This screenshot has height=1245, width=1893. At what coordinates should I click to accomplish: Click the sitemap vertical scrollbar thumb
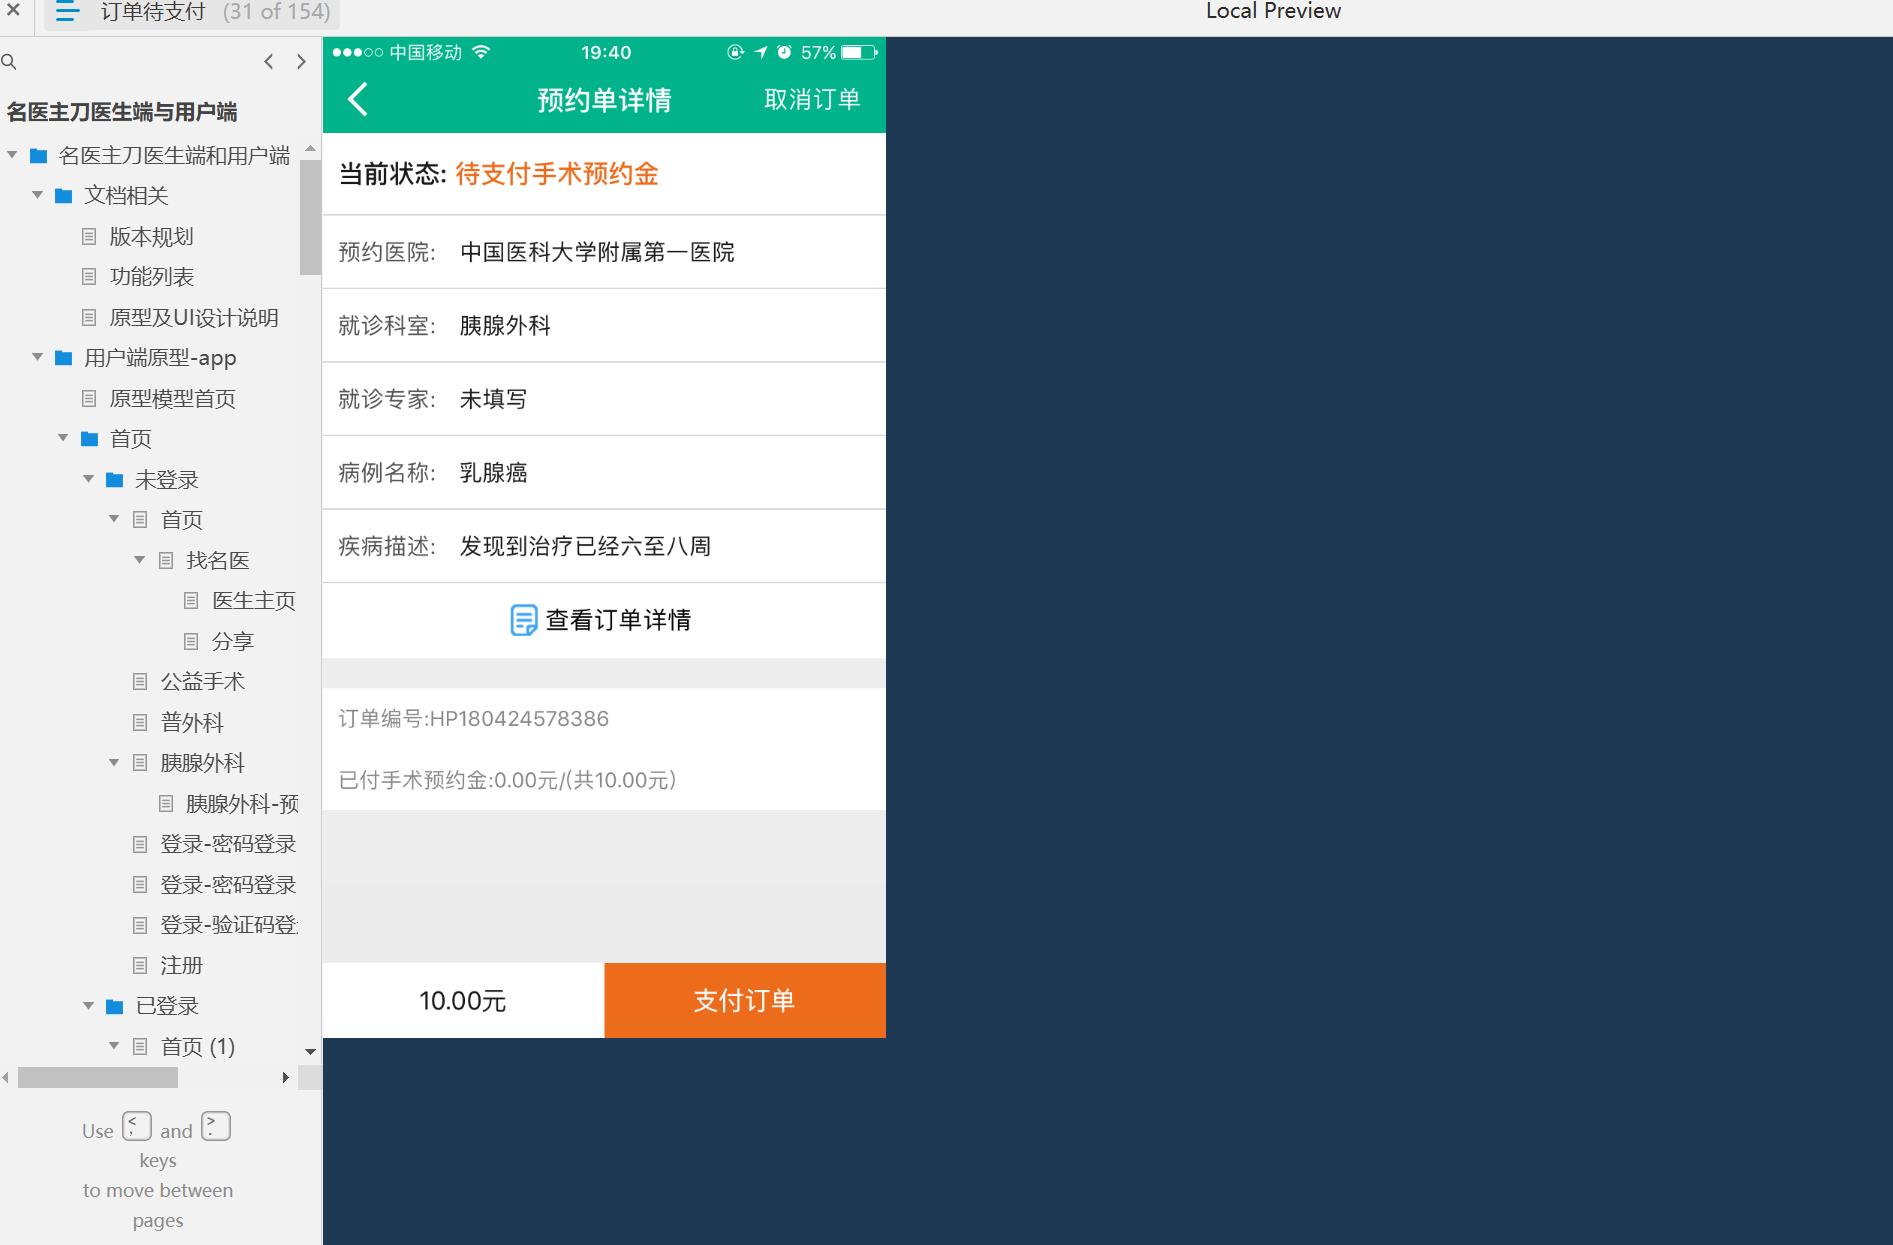[x=310, y=217]
